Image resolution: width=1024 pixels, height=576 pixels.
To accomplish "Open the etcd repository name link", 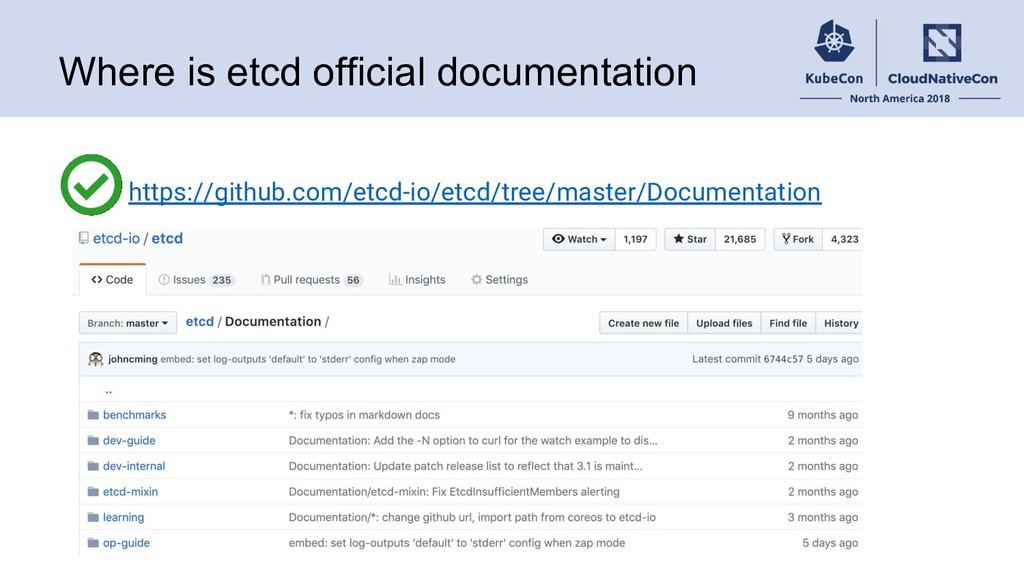I will point(167,238).
